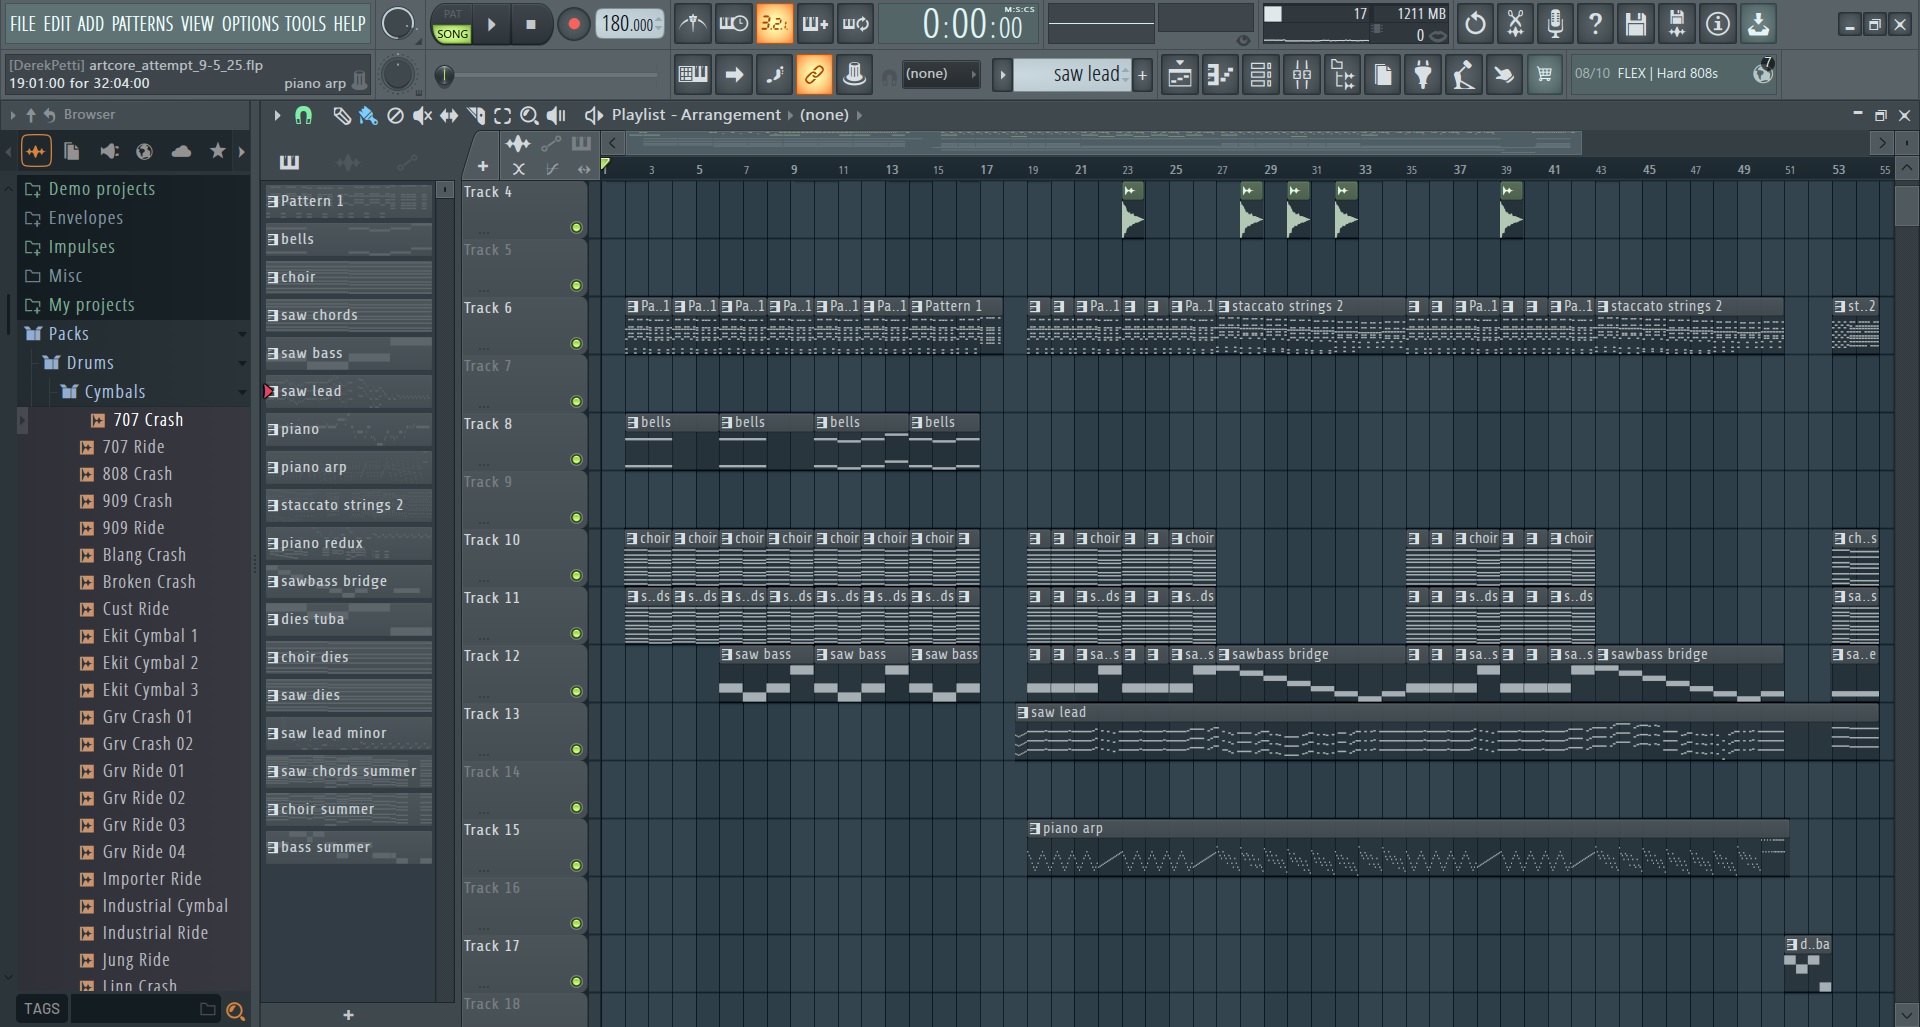Open the ADD menu
This screenshot has width=1920, height=1027.
pyautogui.click(x=91, y=23)
